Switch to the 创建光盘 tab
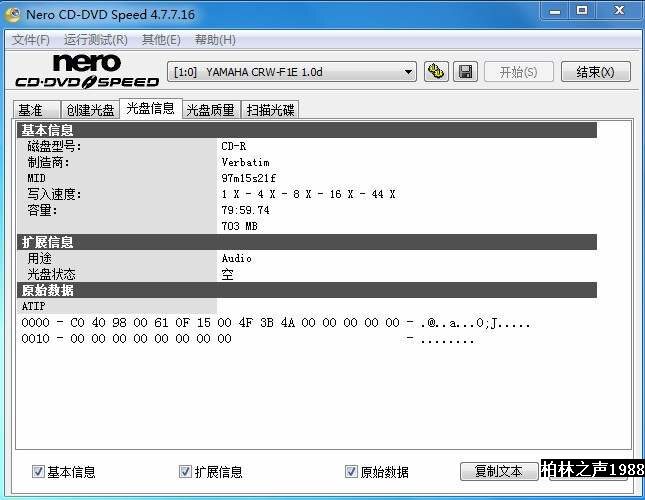The height and width of the screenshot is (500, 645). [90, 110]
